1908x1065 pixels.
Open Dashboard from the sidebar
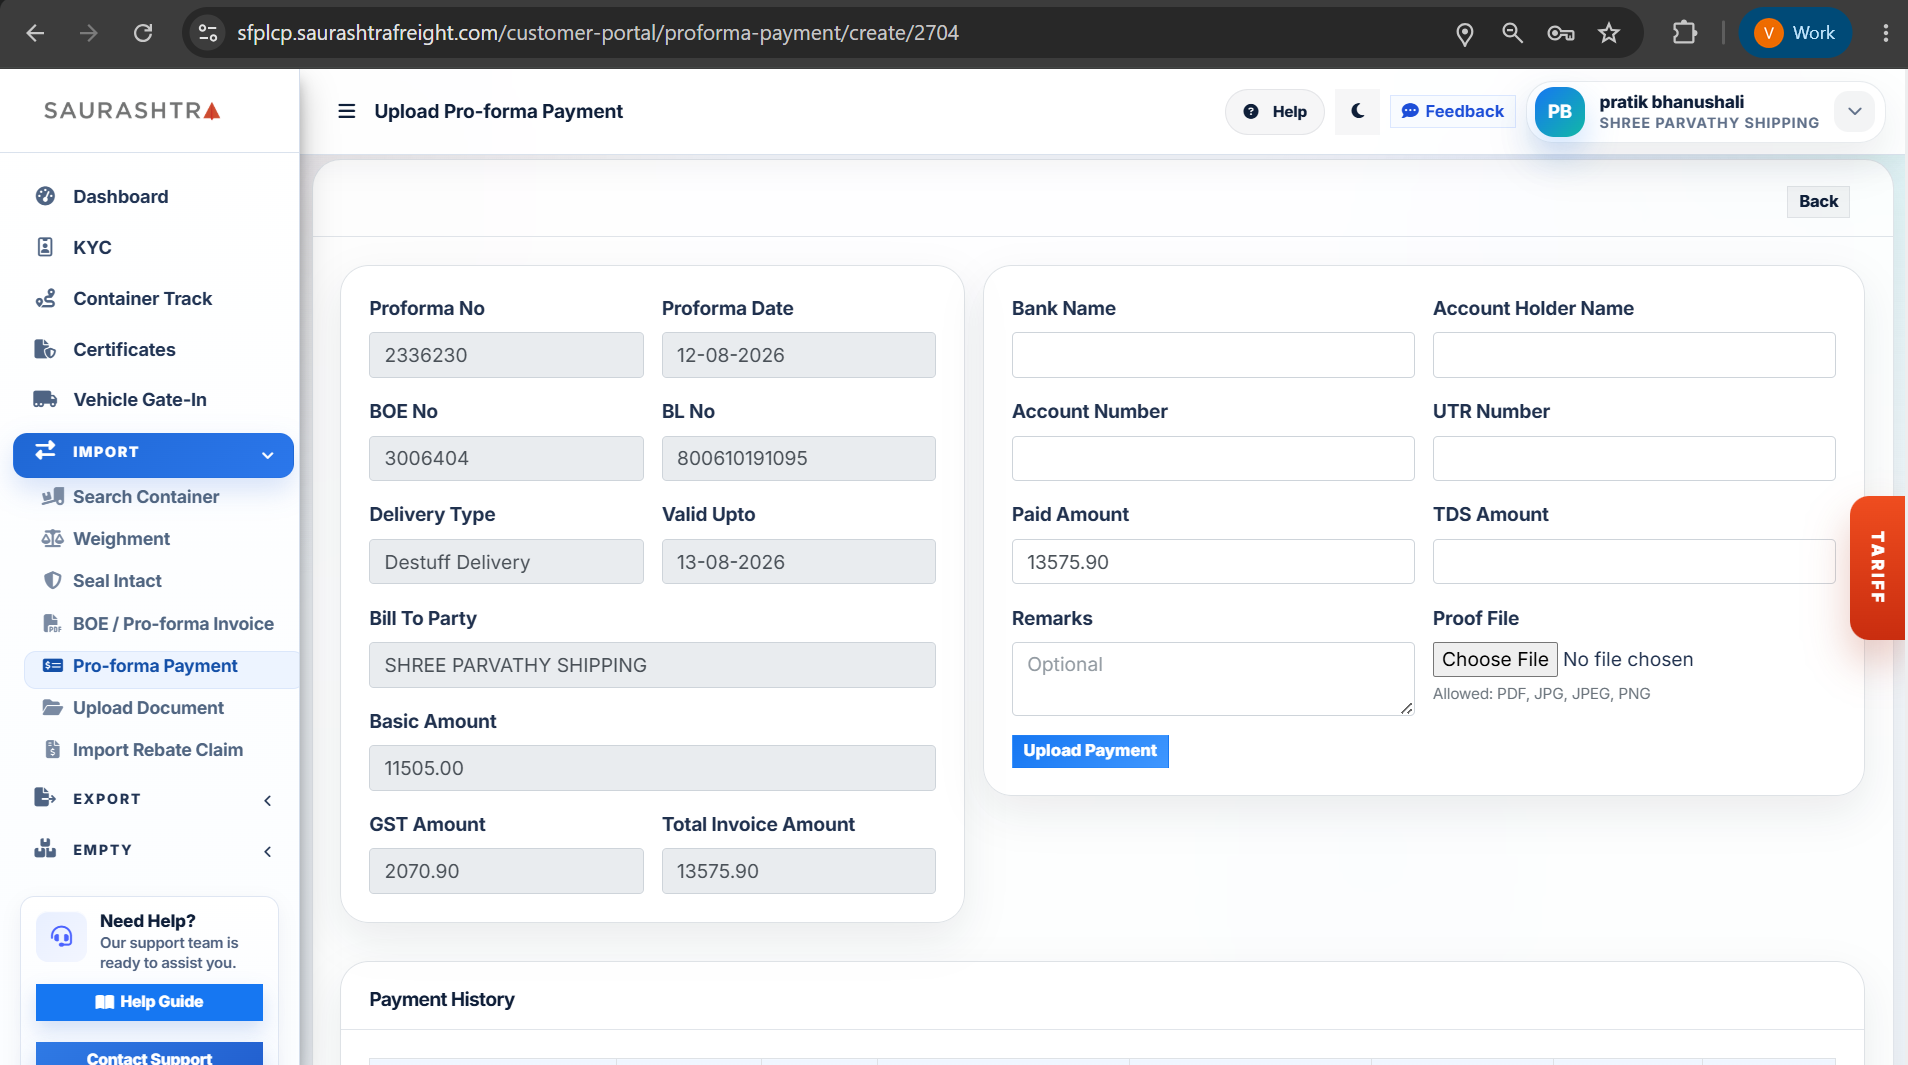tap(120, 197)
